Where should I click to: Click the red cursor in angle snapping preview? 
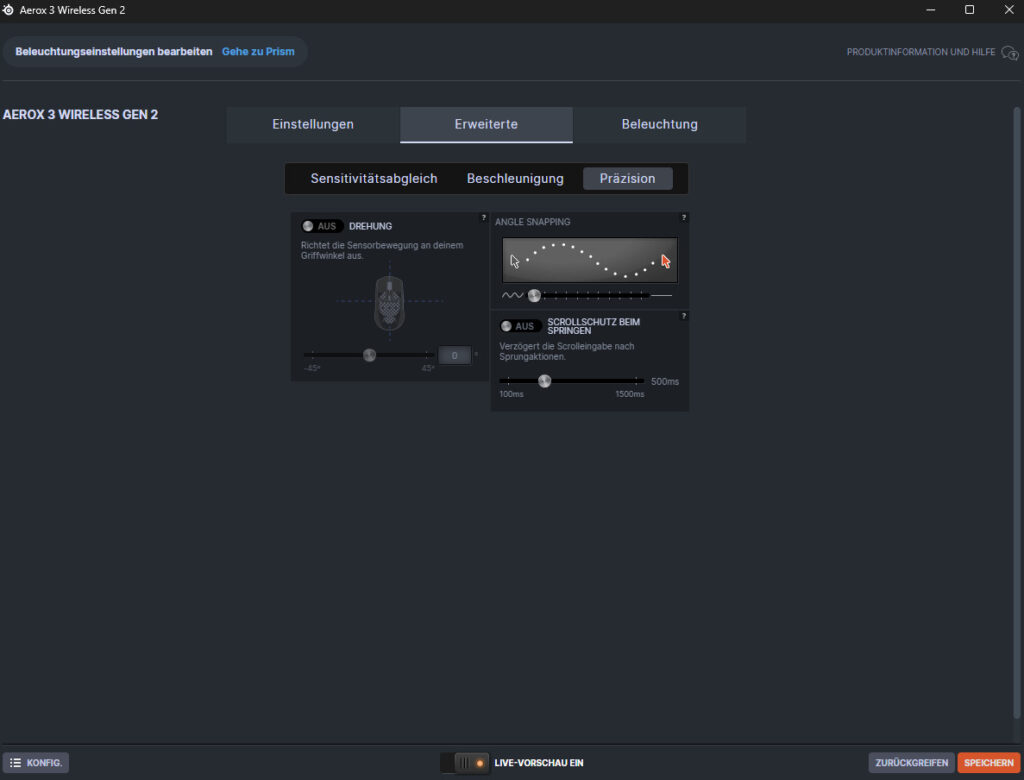[666, 262]
